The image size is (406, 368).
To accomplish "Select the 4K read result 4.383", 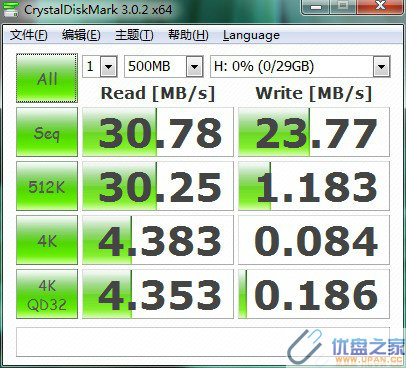I will [x=158, y=240].
